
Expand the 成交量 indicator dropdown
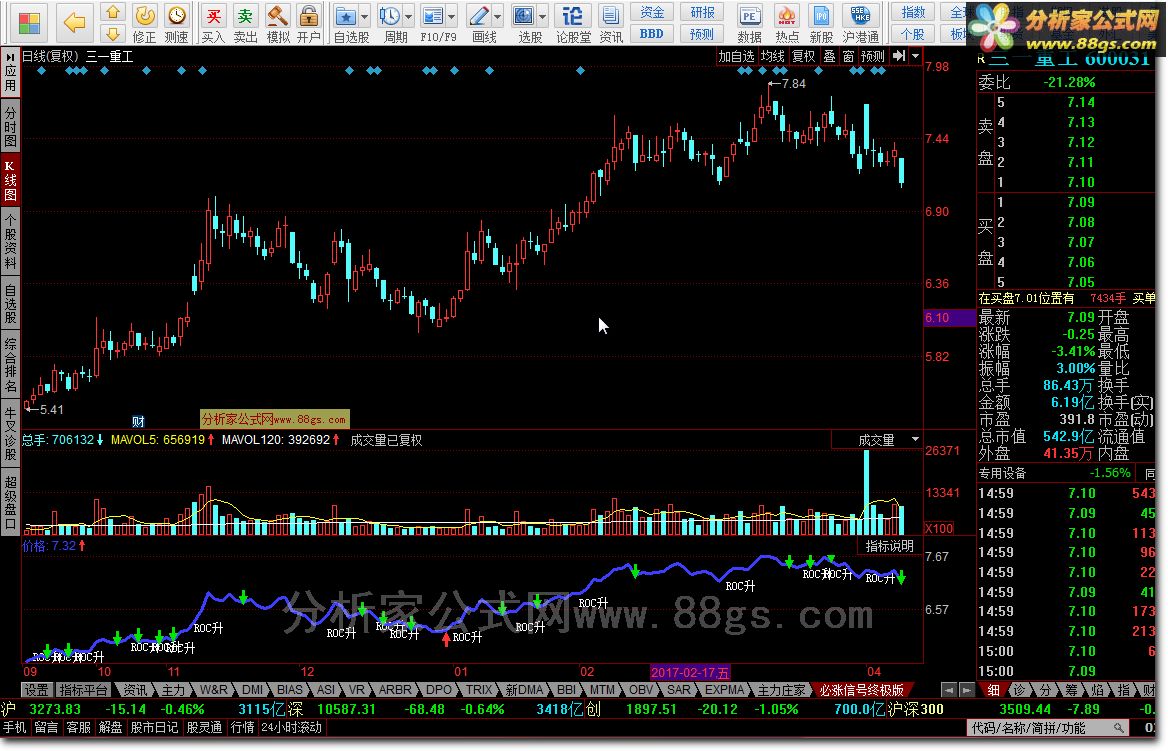[915, 440]
